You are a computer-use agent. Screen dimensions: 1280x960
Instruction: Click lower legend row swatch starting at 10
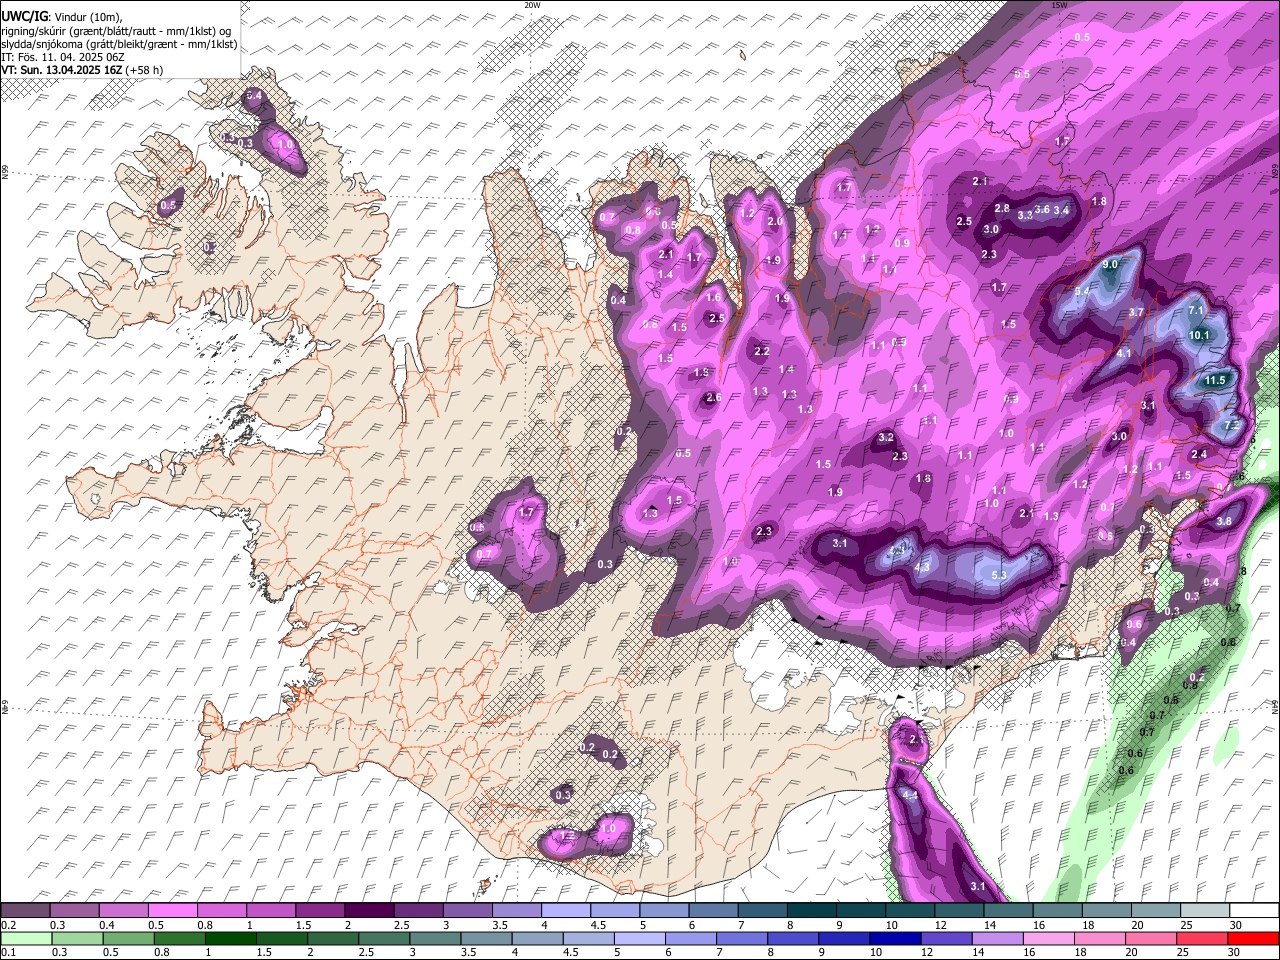coord(895,938)
